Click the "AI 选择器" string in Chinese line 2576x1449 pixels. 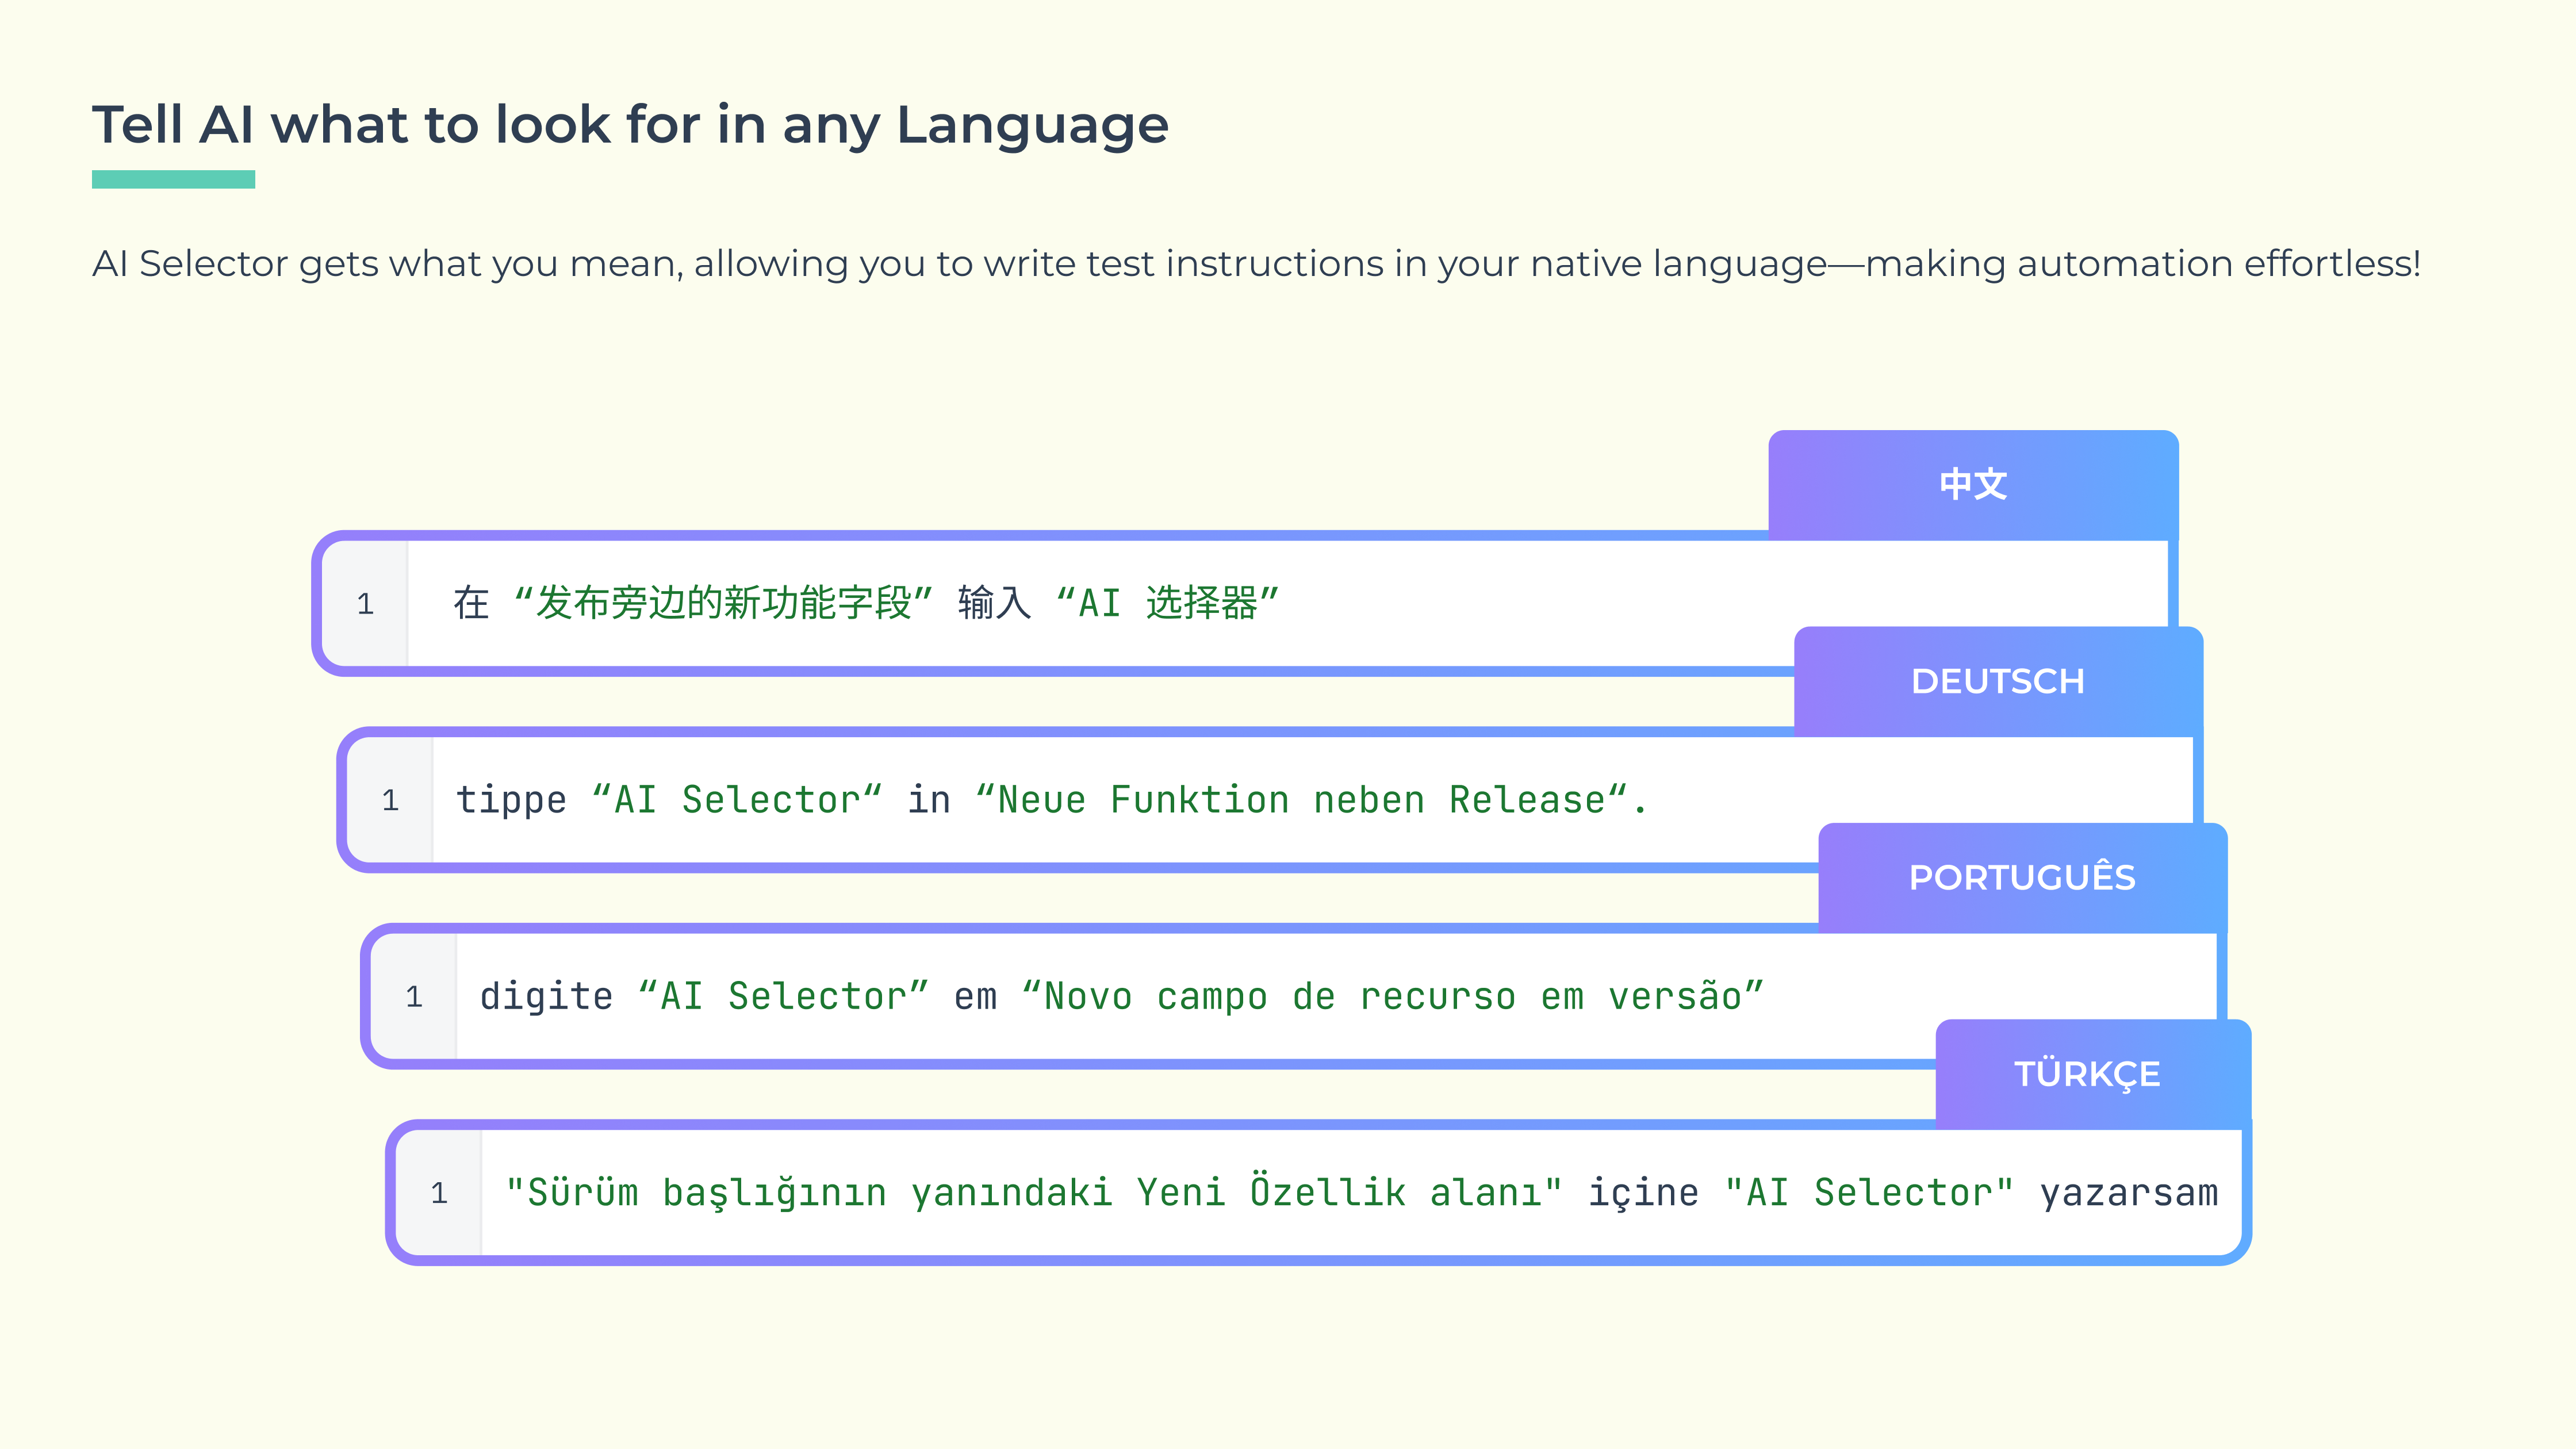pos(1168,603)
